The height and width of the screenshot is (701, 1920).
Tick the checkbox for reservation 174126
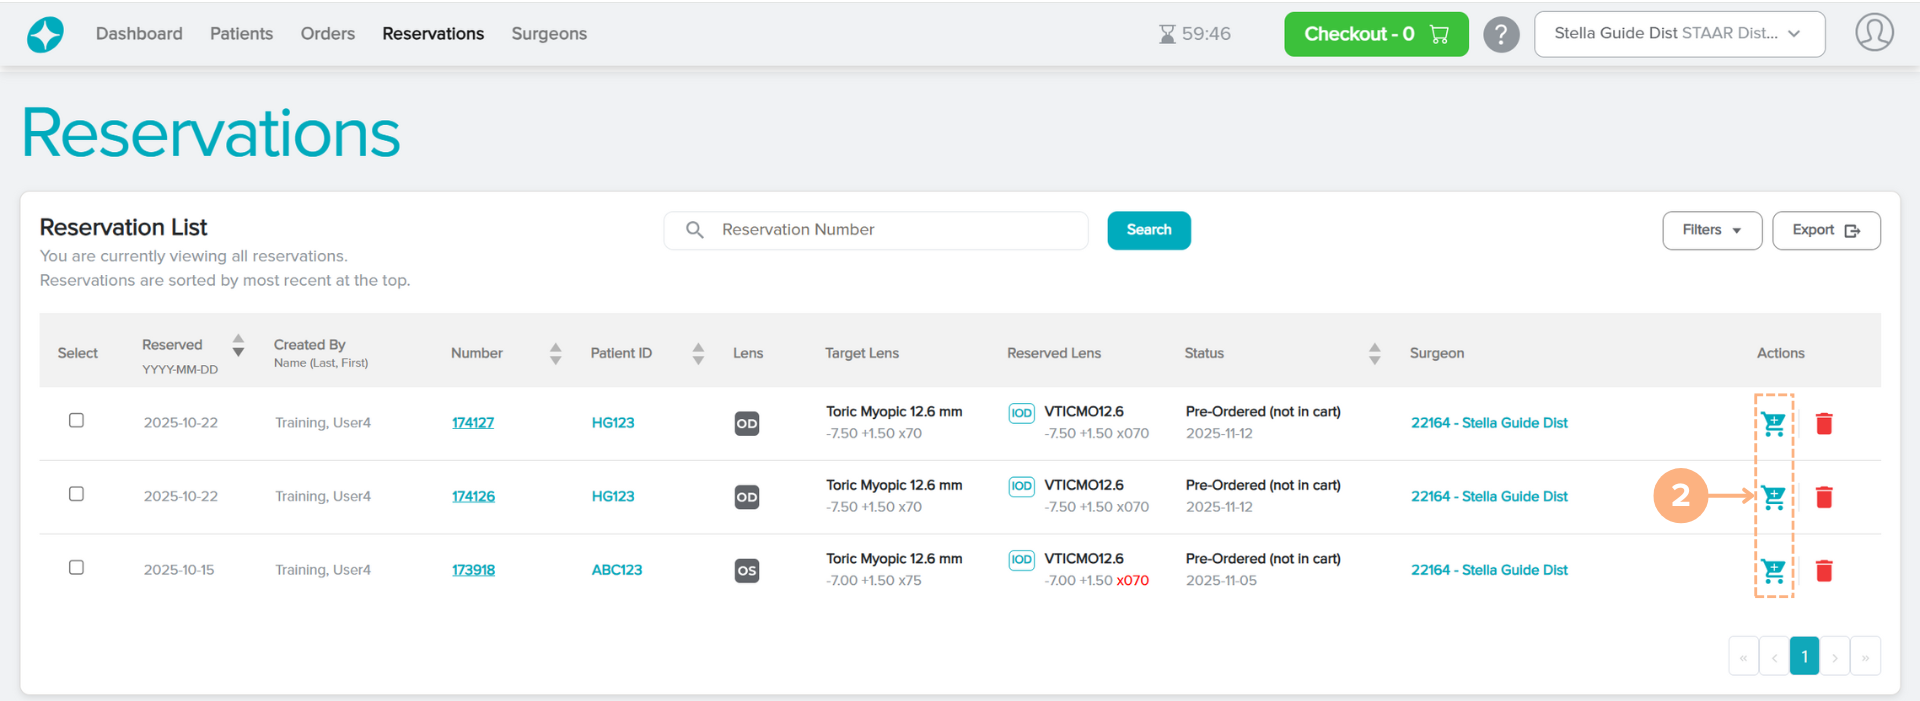coord(76,494)
